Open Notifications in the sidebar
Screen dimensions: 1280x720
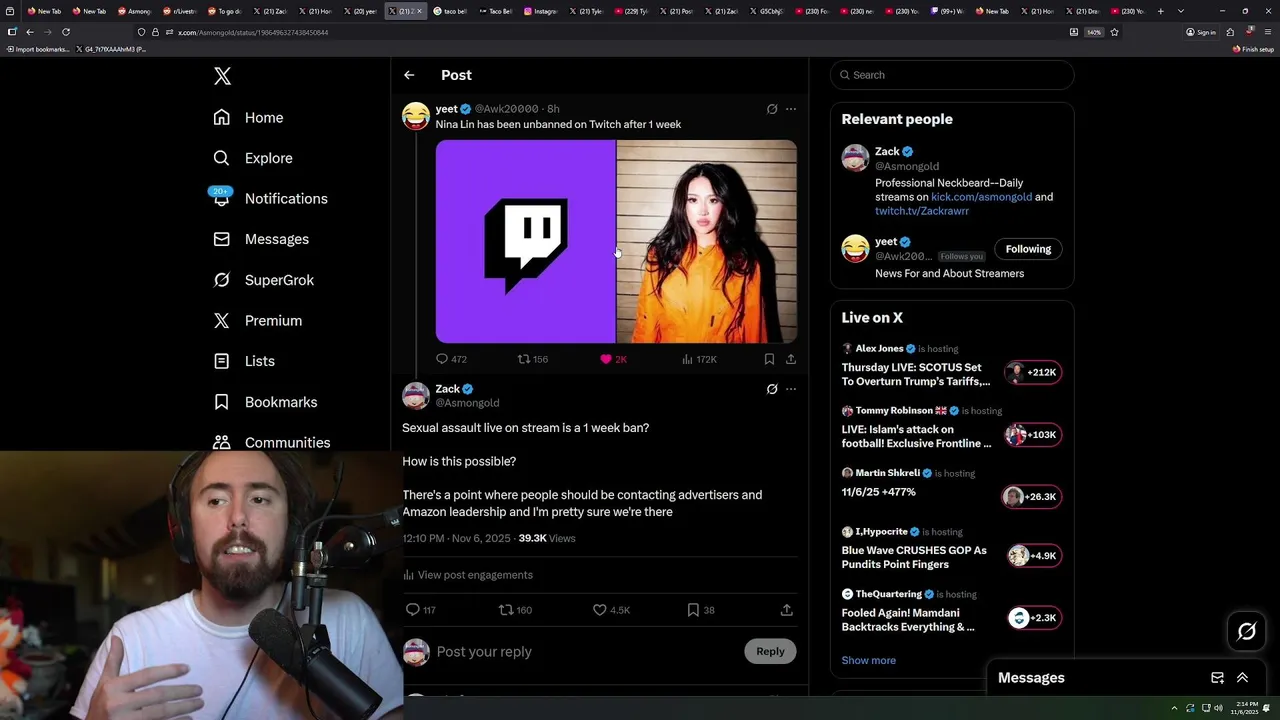tap(270, 198)
